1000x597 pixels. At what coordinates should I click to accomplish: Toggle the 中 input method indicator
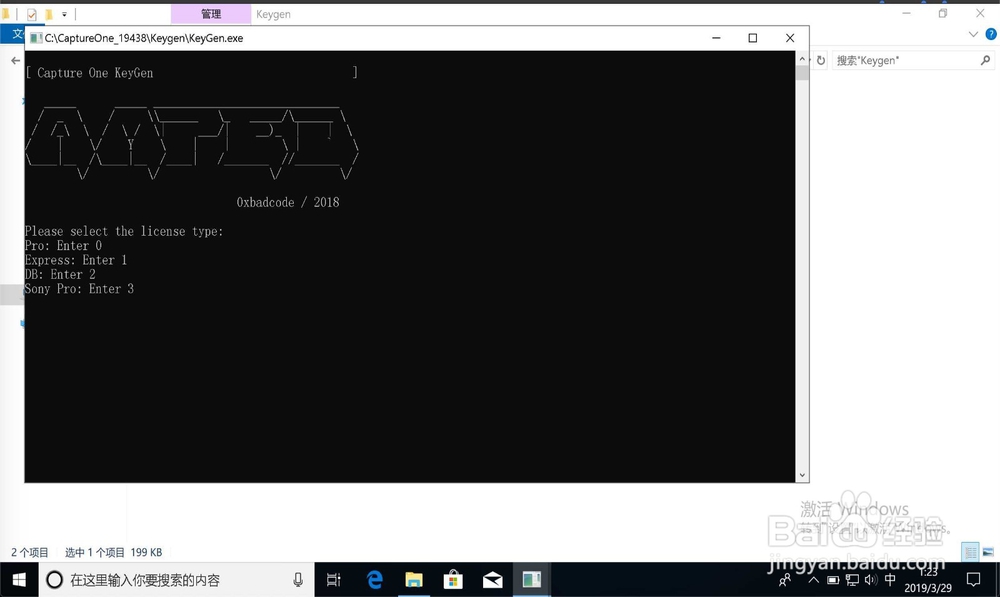click(x=890, y=580)
